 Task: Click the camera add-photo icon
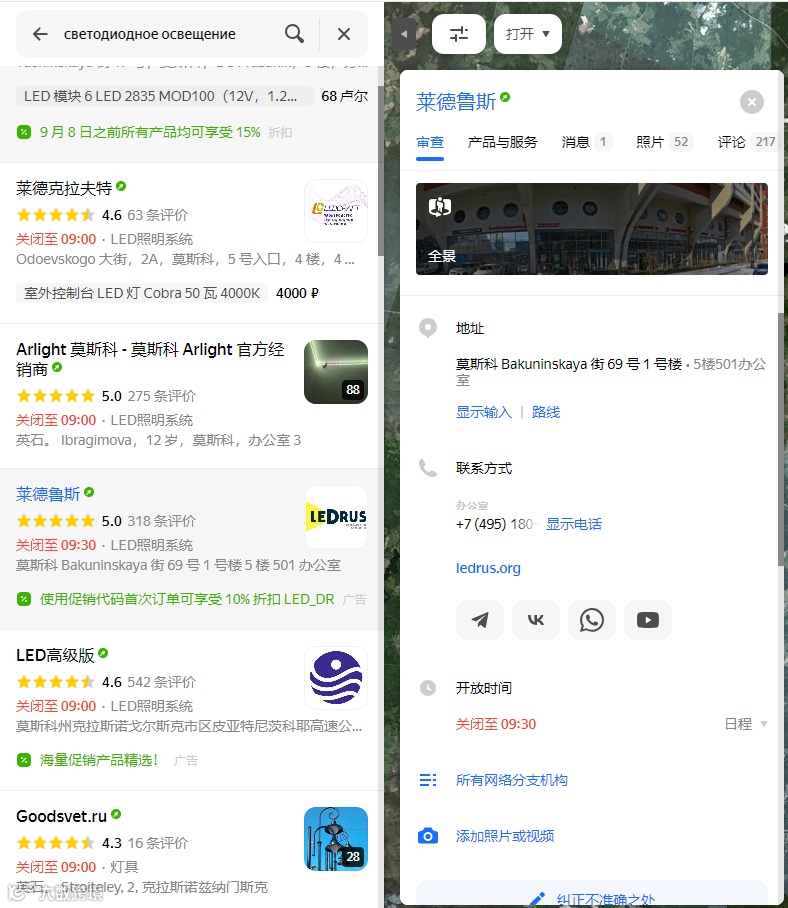(x=428, y=836)
